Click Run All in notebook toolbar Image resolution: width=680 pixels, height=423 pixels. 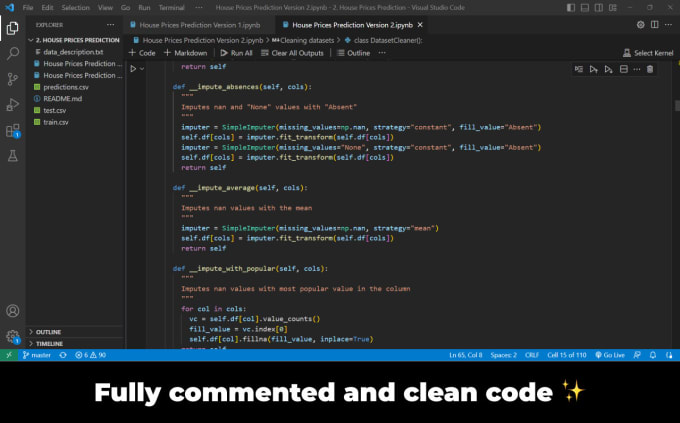coord(236,53)
